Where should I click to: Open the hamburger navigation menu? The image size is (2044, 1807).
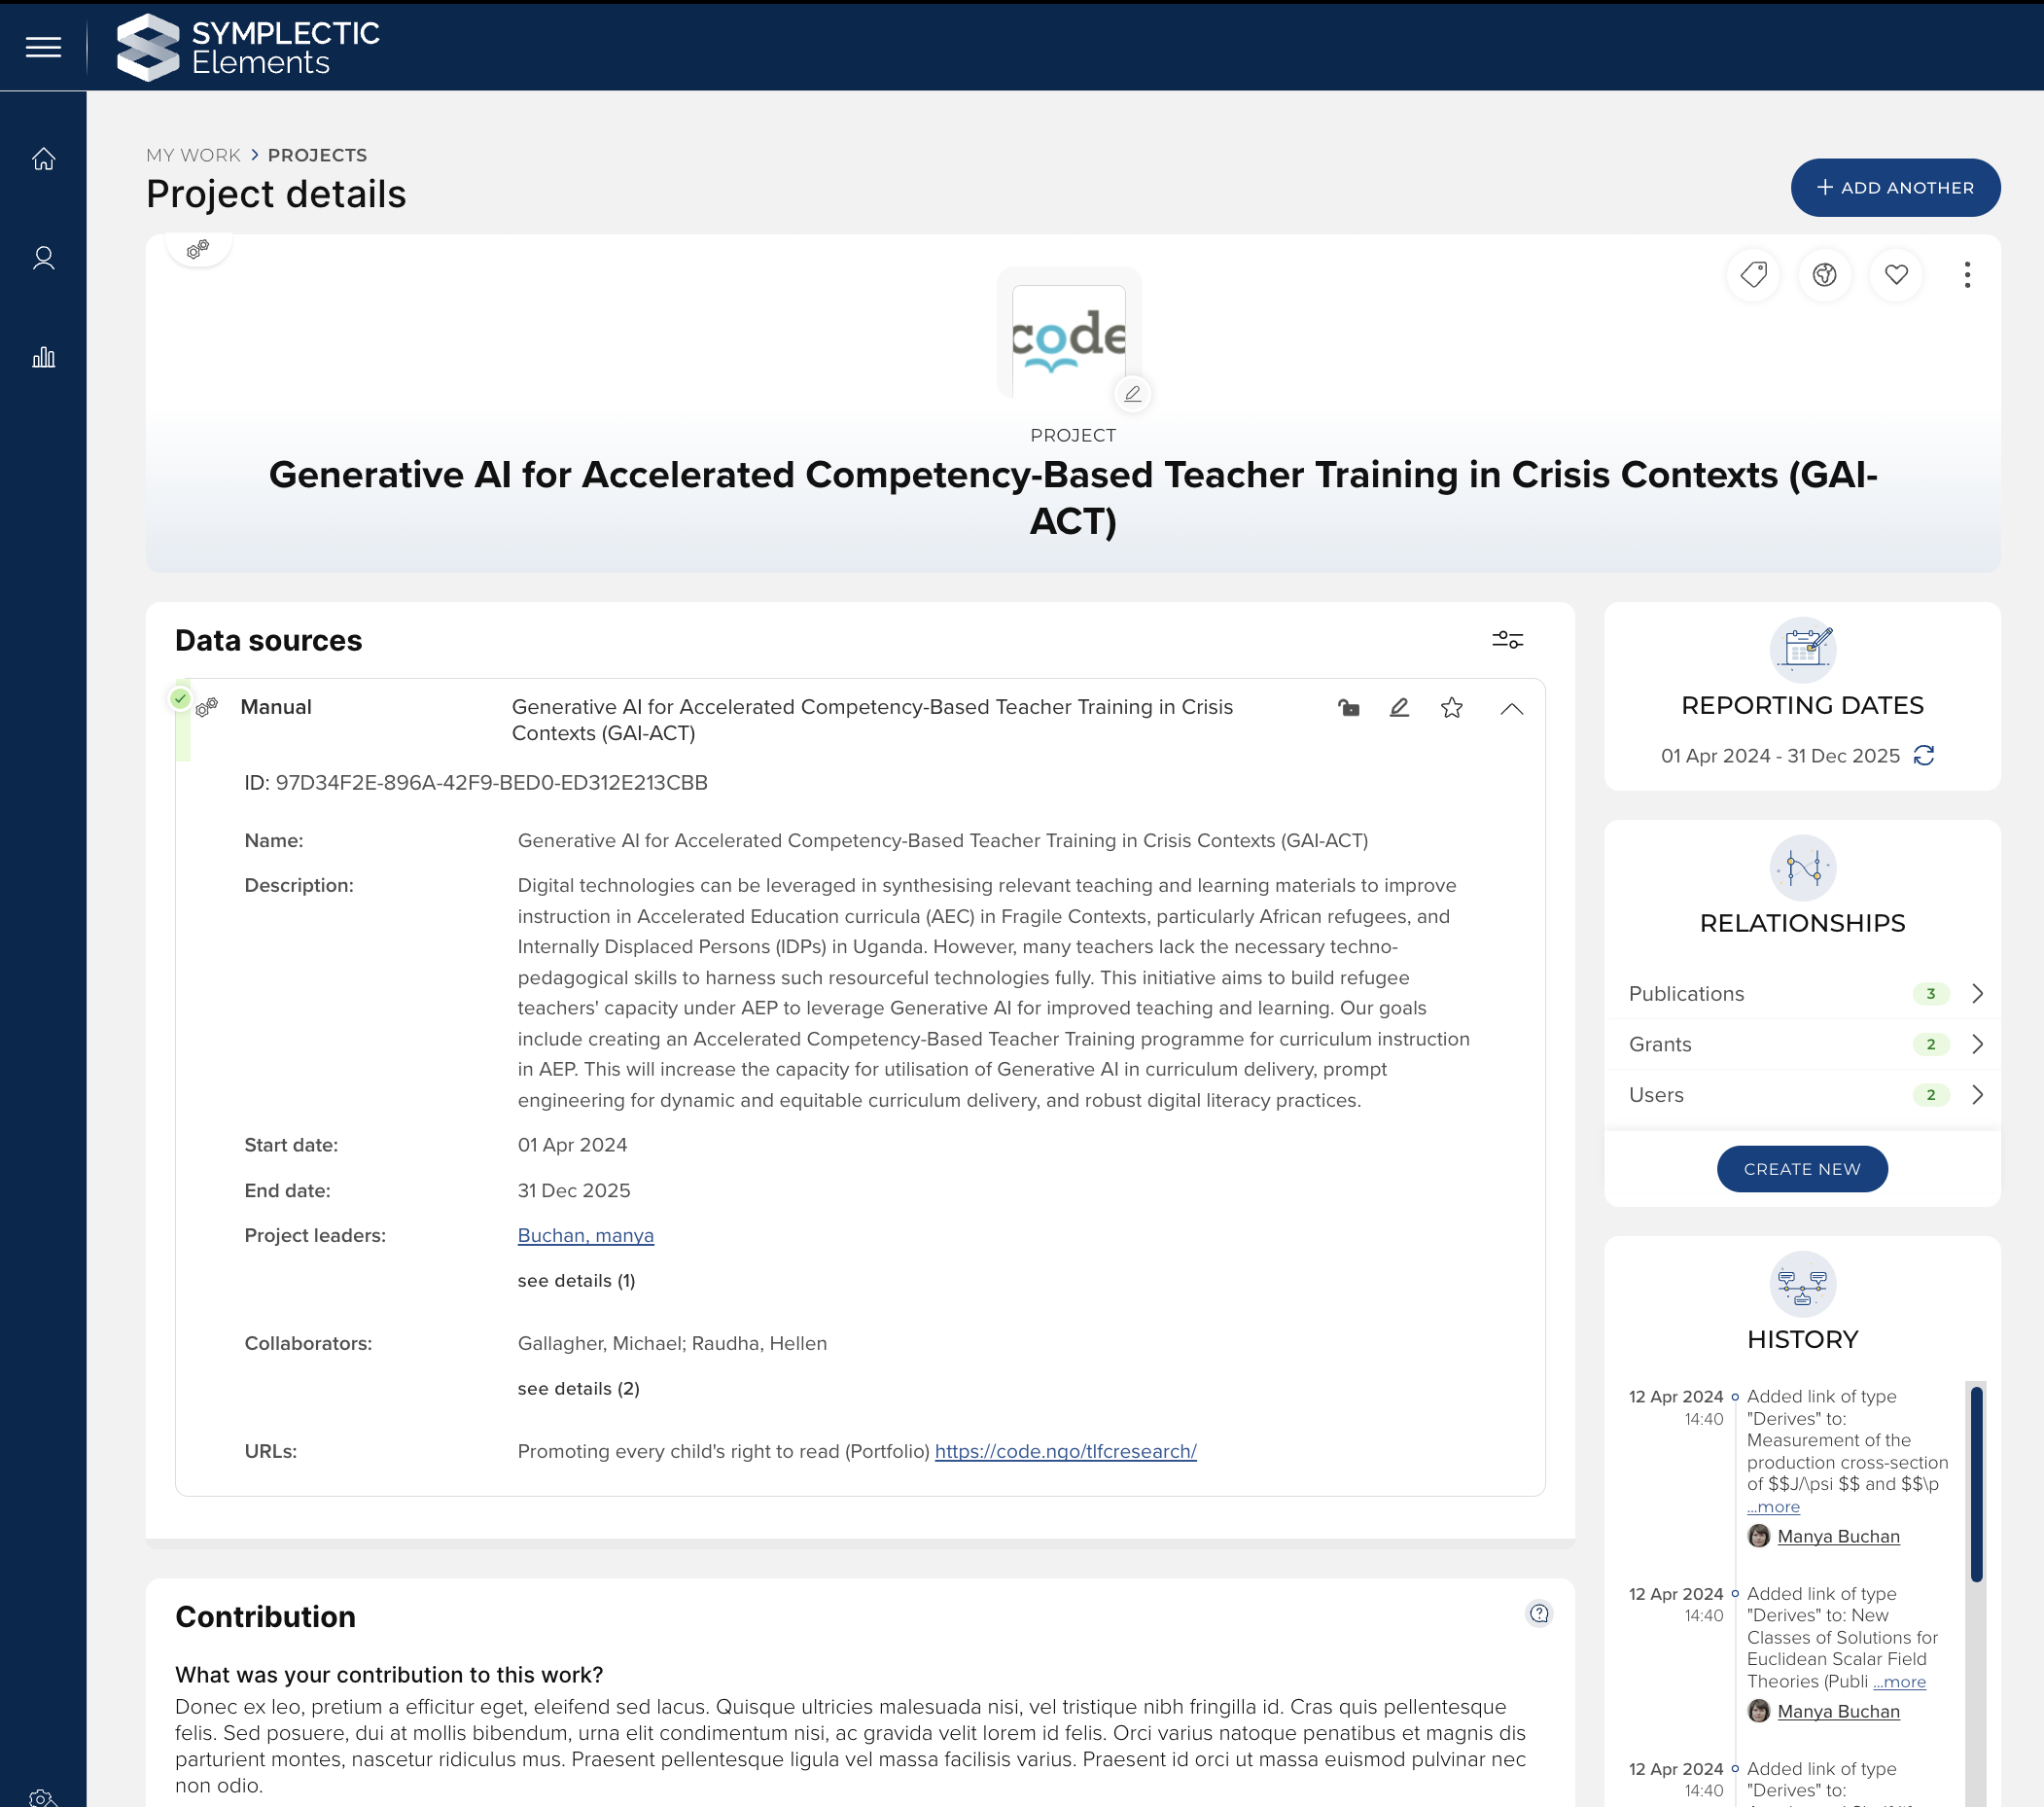43,47
